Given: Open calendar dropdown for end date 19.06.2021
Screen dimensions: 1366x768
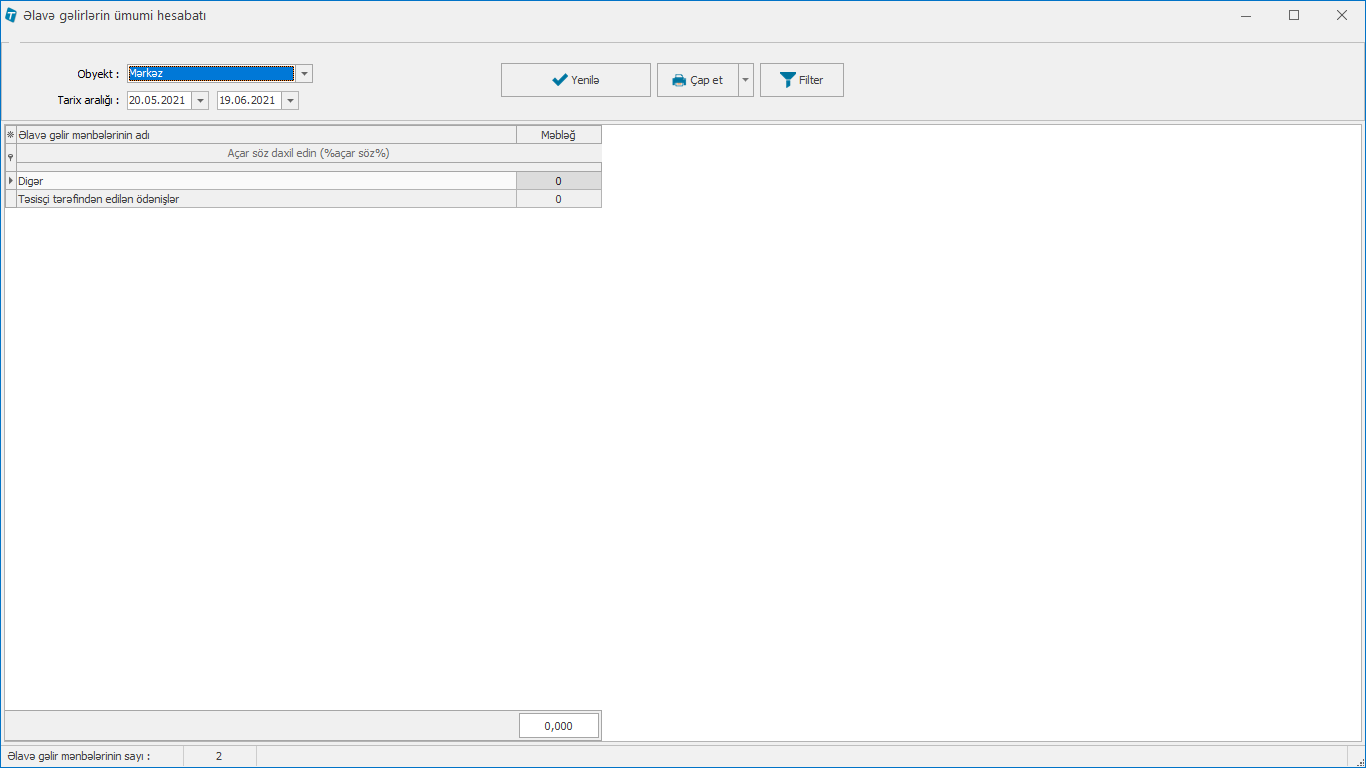Looking at the screenshot, I should coord(290,101).
